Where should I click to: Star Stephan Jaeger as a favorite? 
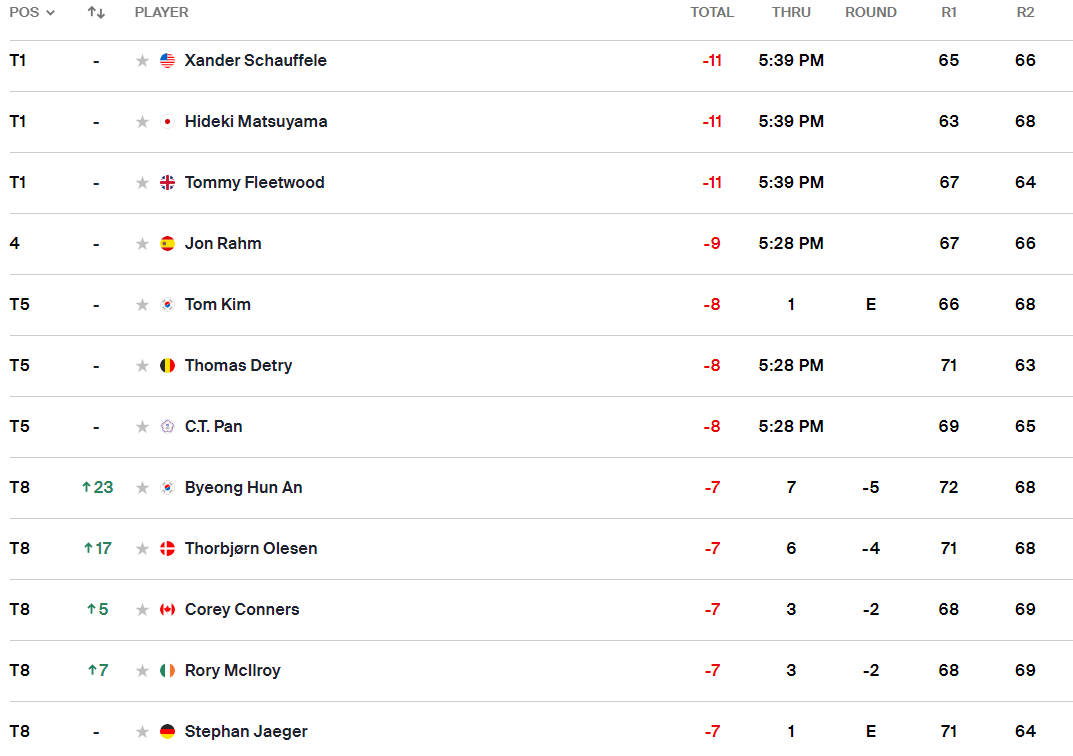142,731
